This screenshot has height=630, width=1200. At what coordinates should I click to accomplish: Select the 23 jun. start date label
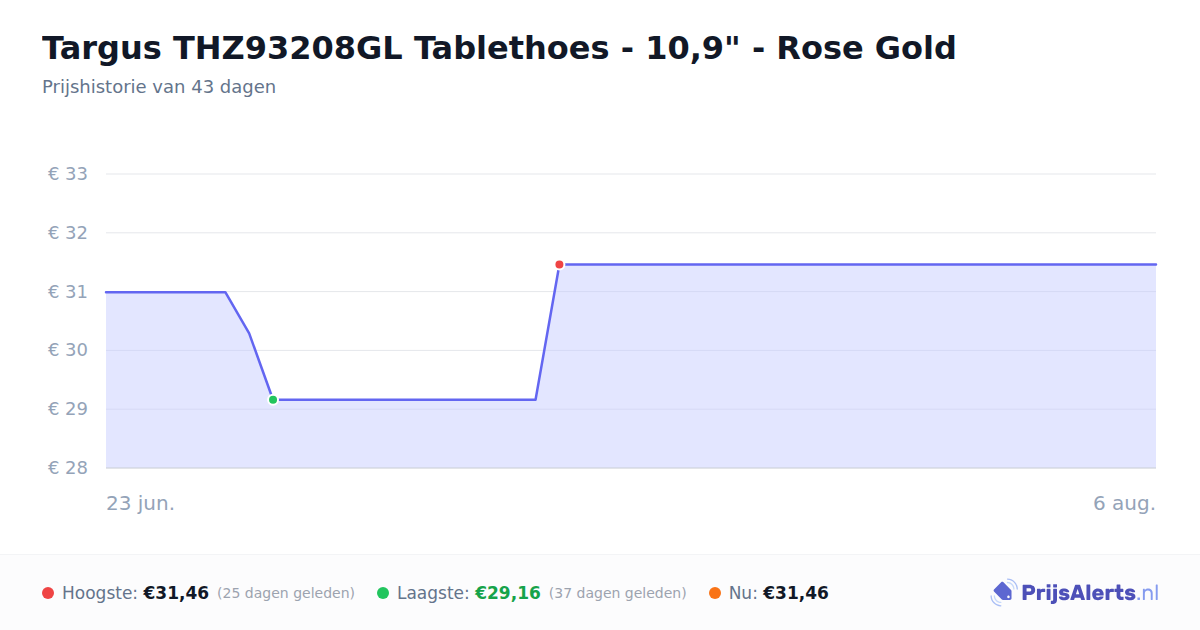coord(141,503)
